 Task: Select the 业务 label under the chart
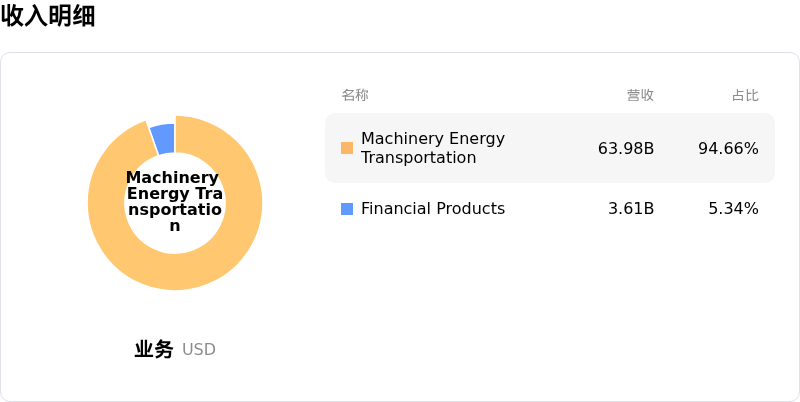(x=154, y=350)
